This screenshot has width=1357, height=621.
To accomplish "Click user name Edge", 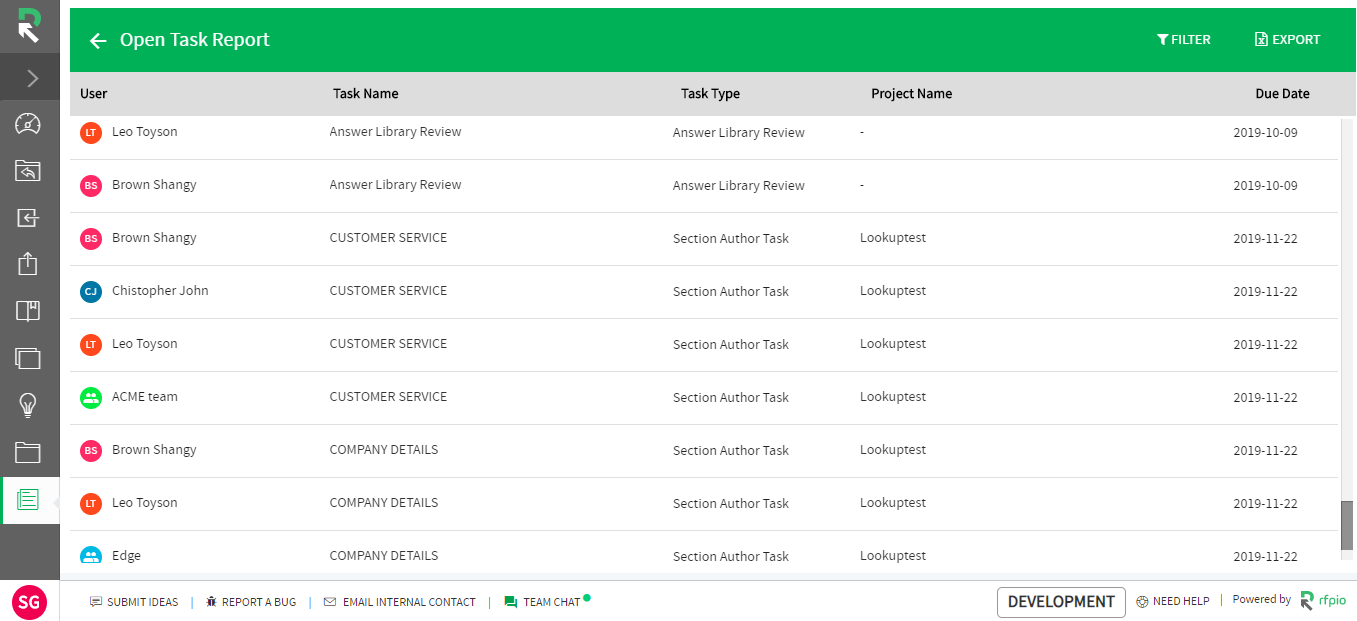I will [126, 556].
